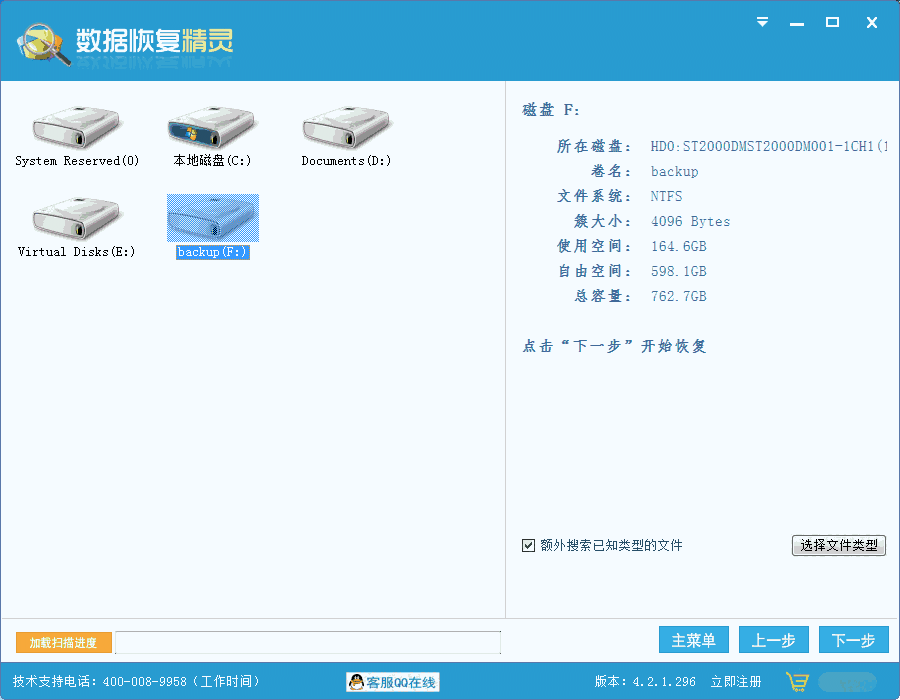Go back with 上一步 button
The image size is (900, 700).
coord(773,640)
